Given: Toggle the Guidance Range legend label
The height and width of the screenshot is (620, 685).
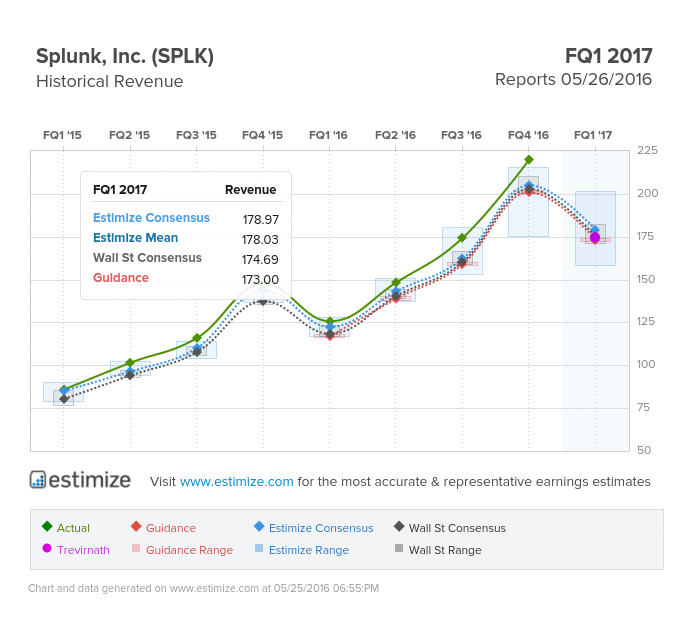Looking at the screenshot, I should (189, 550).
